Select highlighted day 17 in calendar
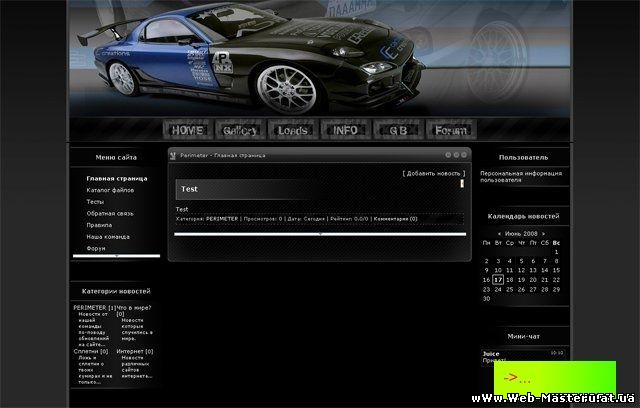 (x=498, y=280)
